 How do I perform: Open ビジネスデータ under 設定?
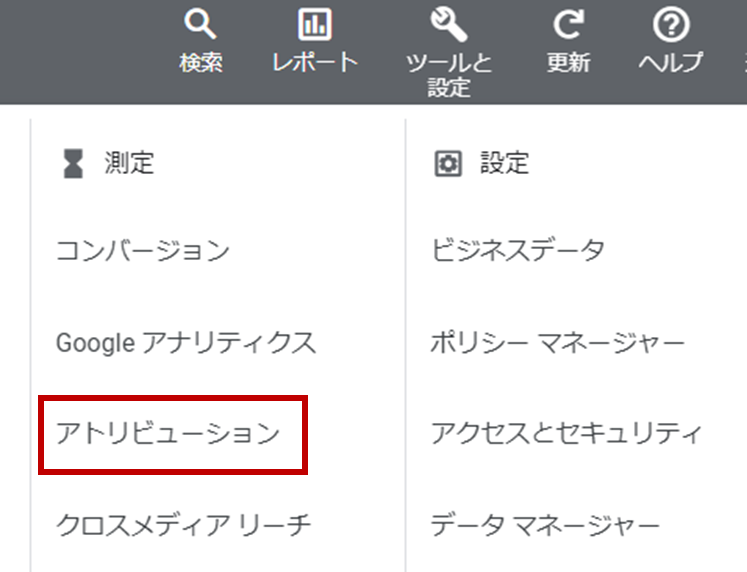tap(518, 251)
